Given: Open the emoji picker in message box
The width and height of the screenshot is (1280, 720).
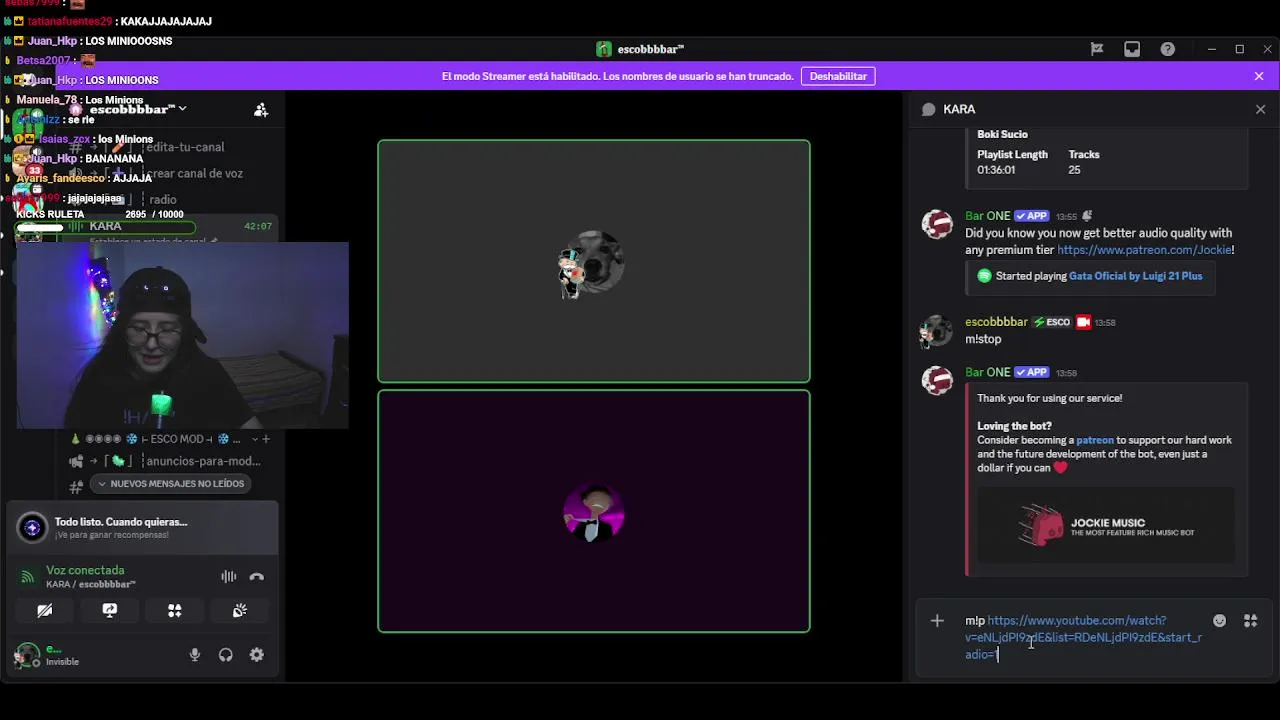Looking at the screenshot, I should click(1219, 621).
